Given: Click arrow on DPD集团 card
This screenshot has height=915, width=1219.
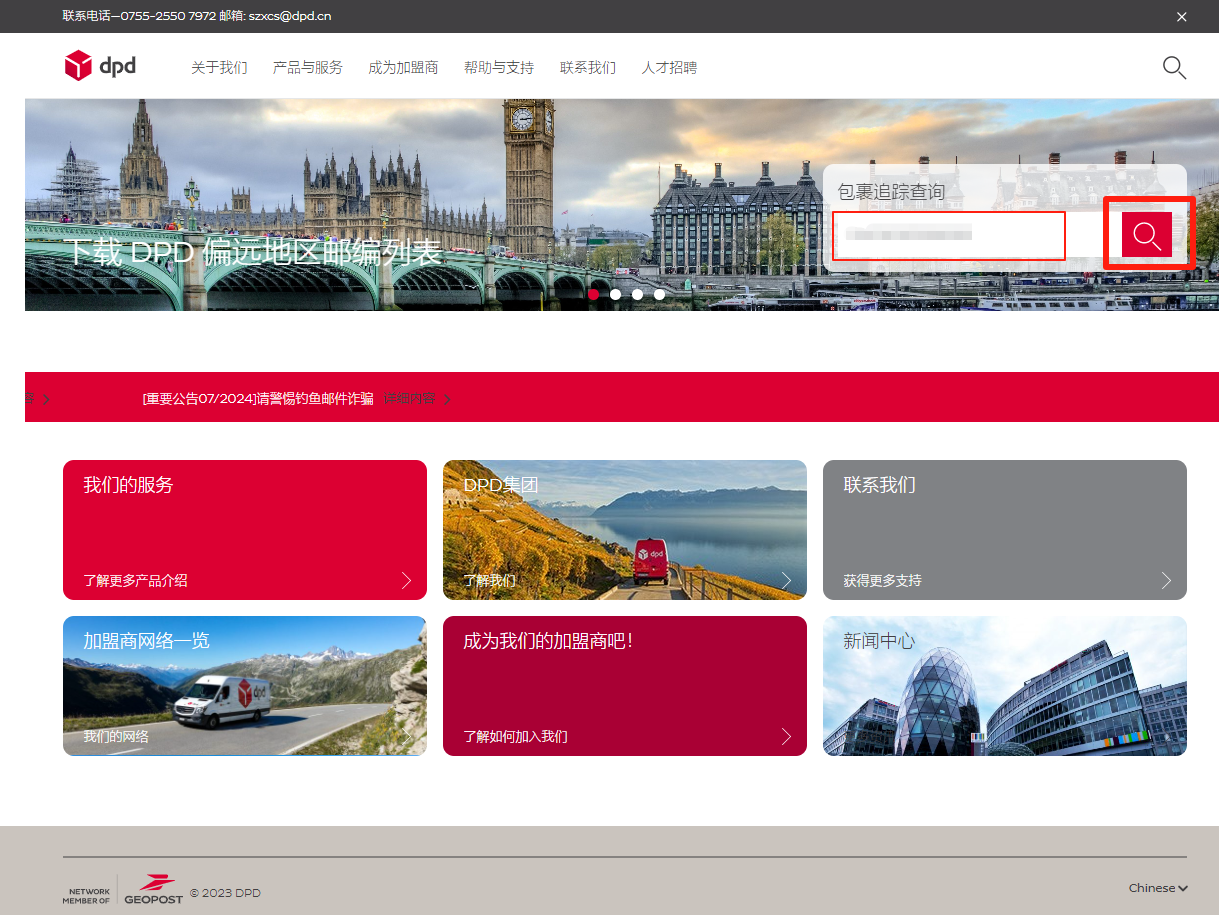Looking at the screenshot, I should tap(786, 580).
